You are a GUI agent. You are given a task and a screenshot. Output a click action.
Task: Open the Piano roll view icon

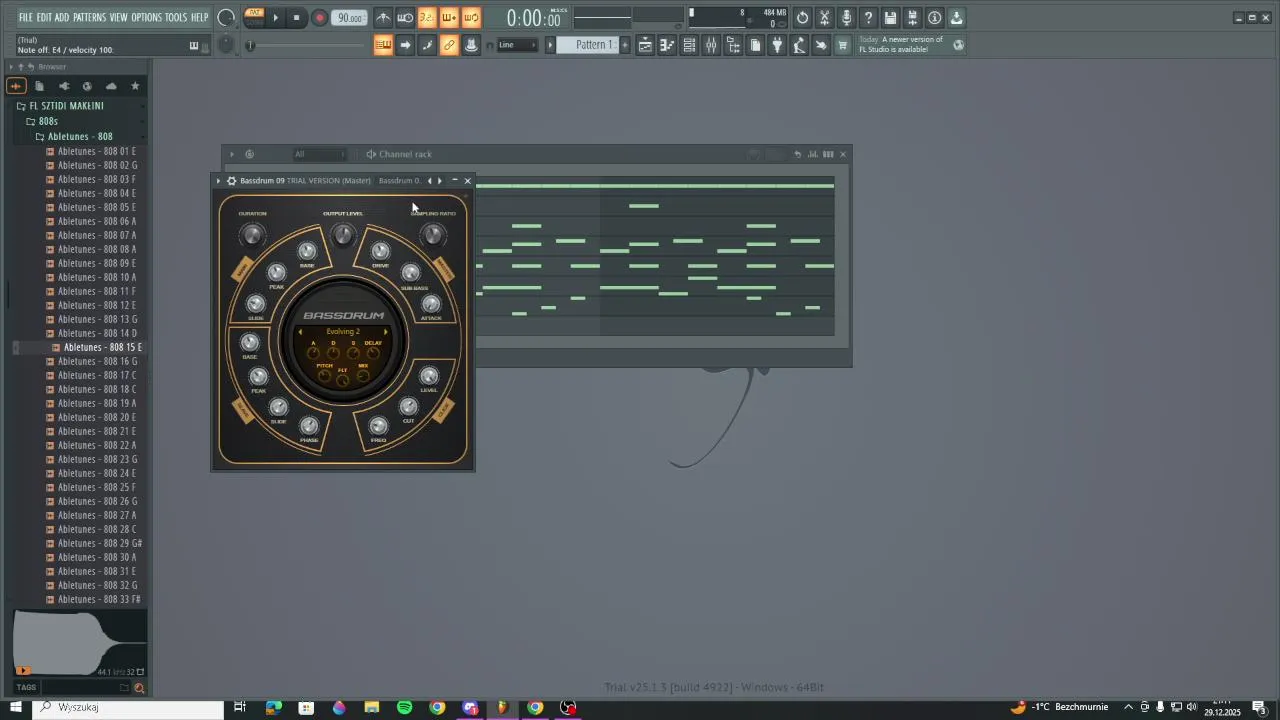[667, 45]
